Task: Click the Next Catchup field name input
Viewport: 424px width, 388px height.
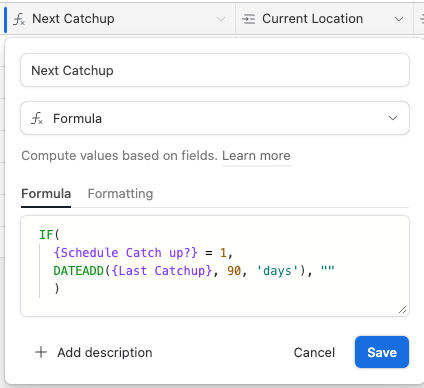Action: (x=215, y=70)
